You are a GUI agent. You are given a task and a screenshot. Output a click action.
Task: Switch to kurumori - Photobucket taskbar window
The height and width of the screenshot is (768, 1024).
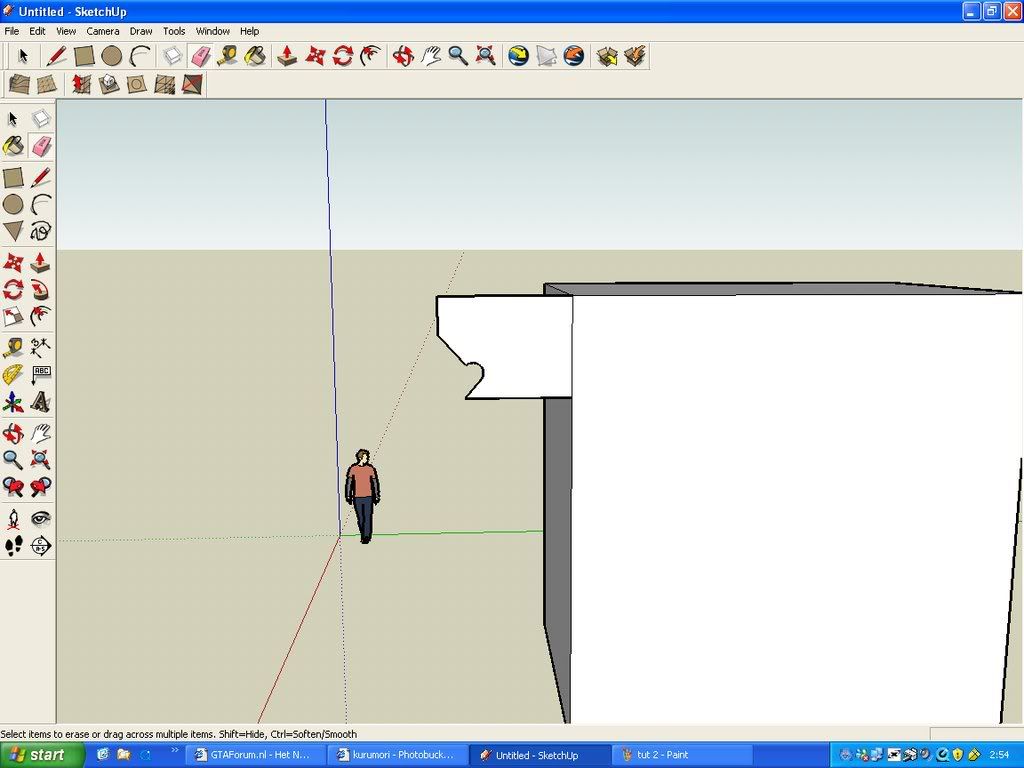tap(397, 755)
